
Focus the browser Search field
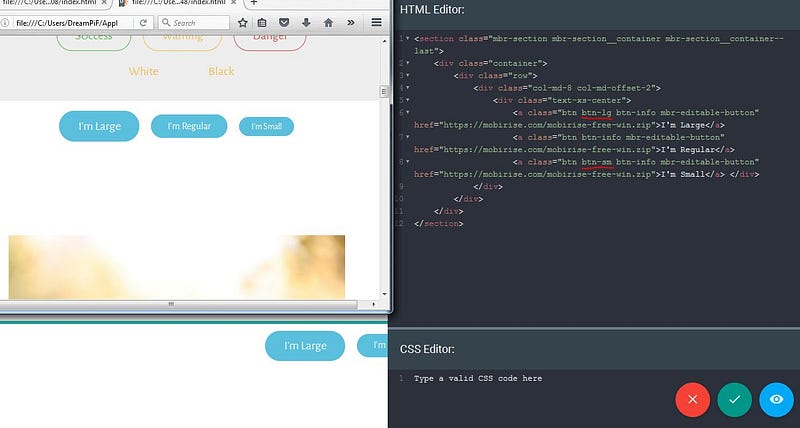click(194, 23)
